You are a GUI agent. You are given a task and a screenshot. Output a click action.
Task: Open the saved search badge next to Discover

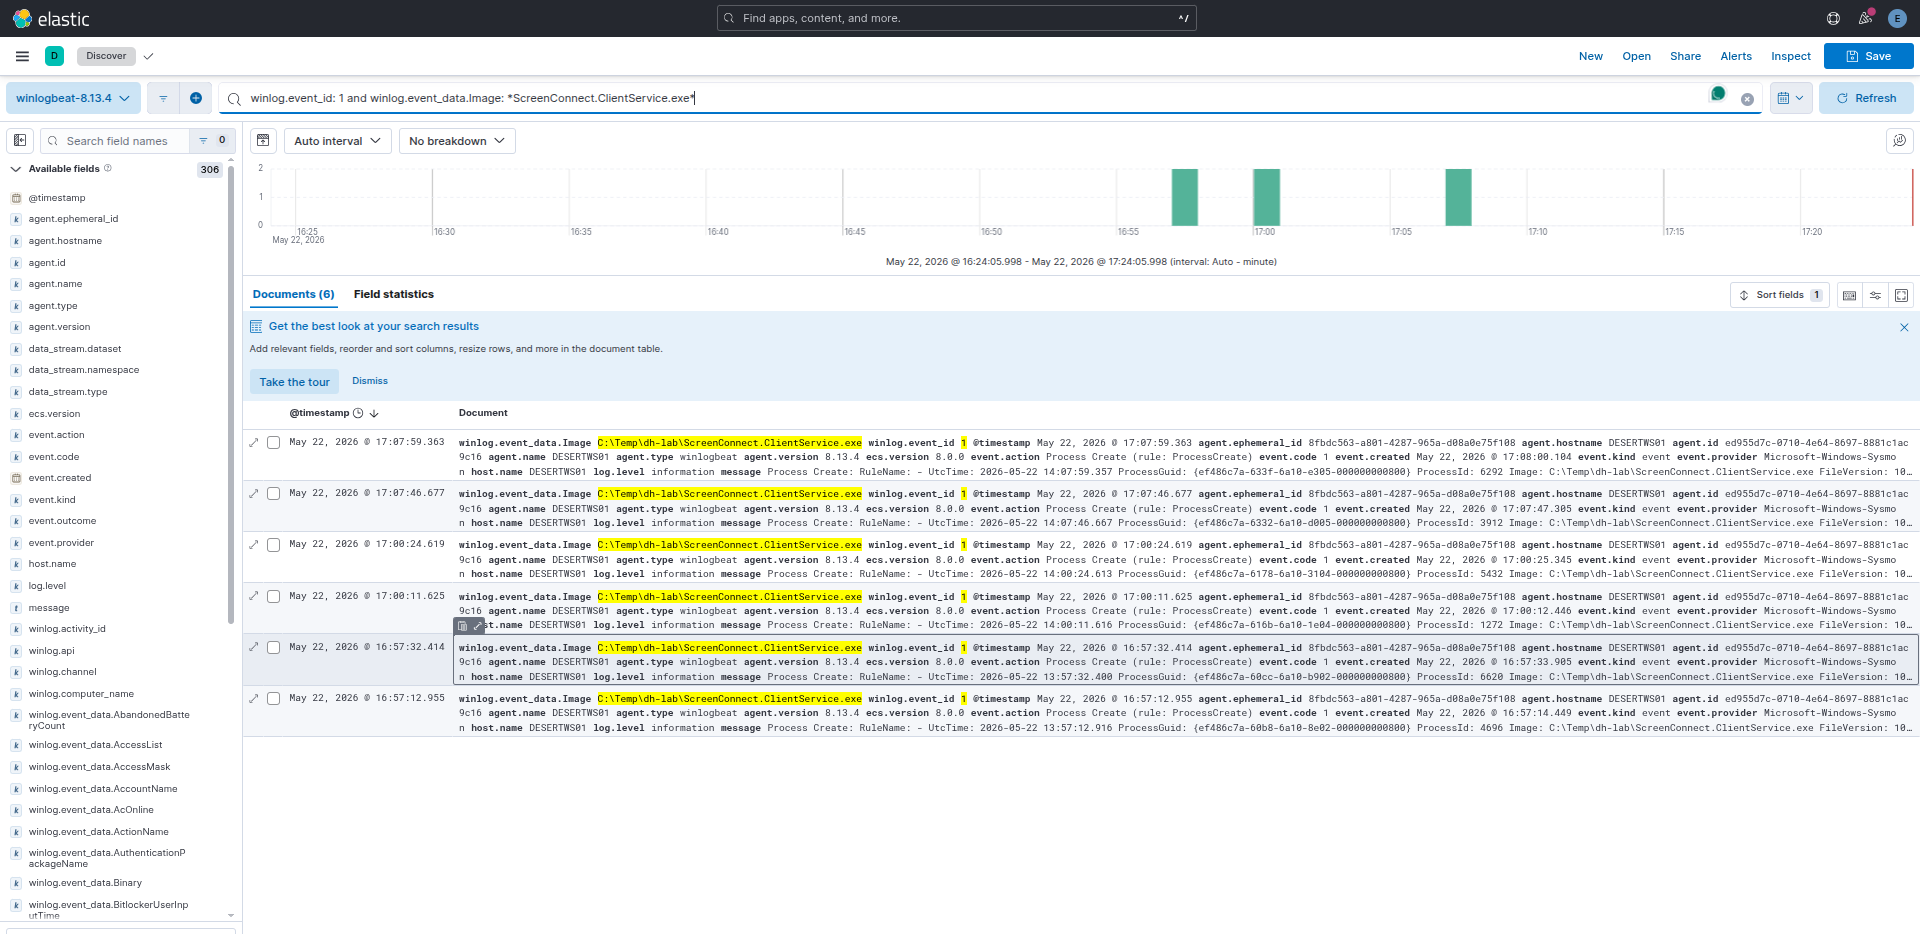148,56
